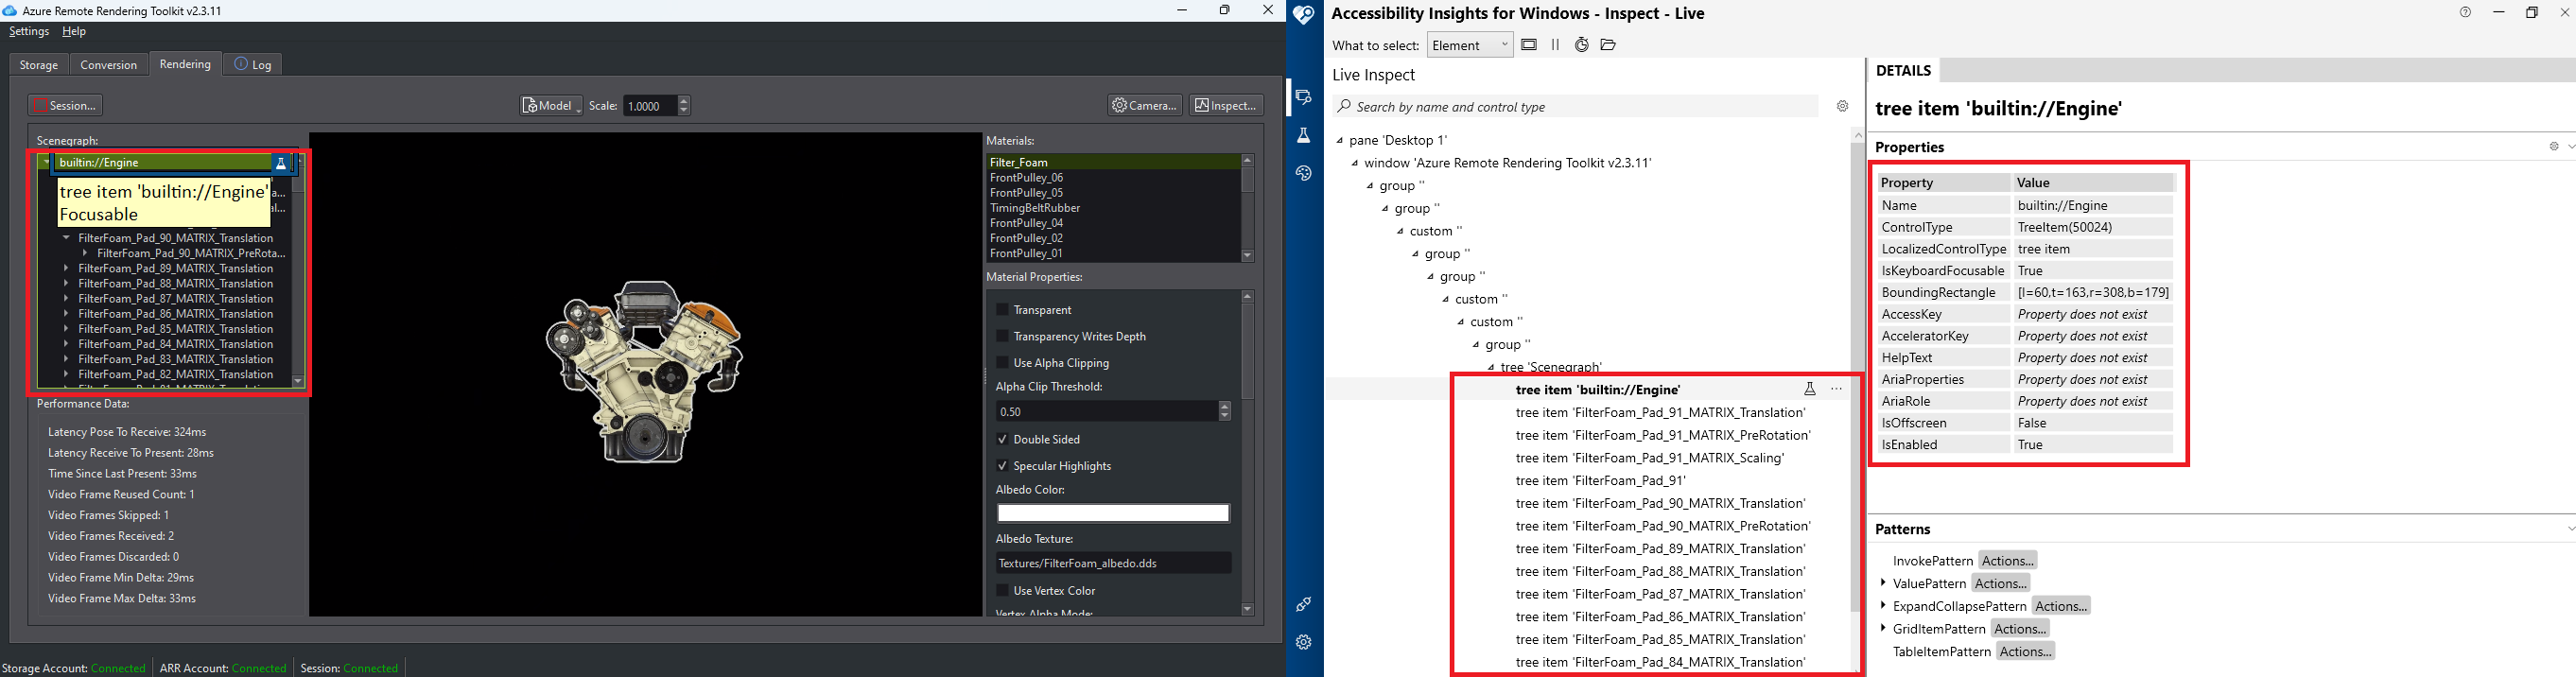Pause live inspection with the pause icon
This screenshot has height=677, width=2576.
(1555, 45)
